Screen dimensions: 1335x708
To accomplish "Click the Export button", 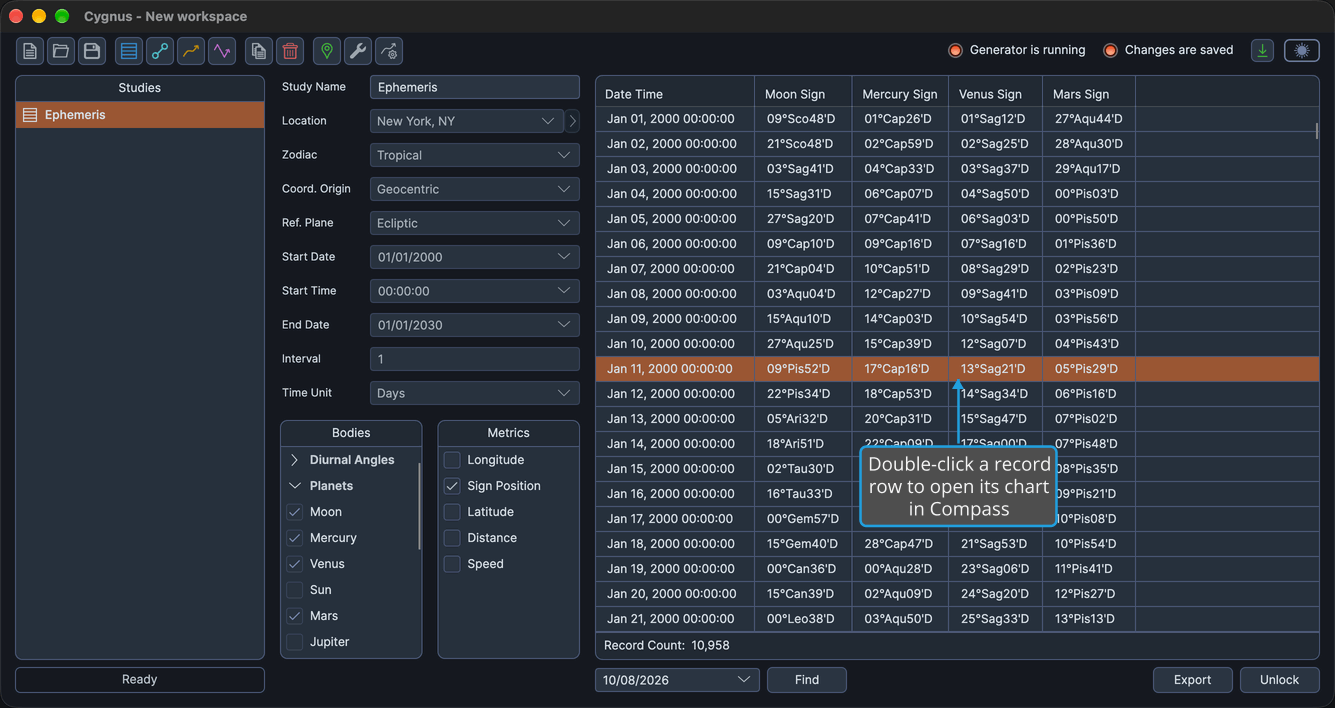I will click(1192, 680).
